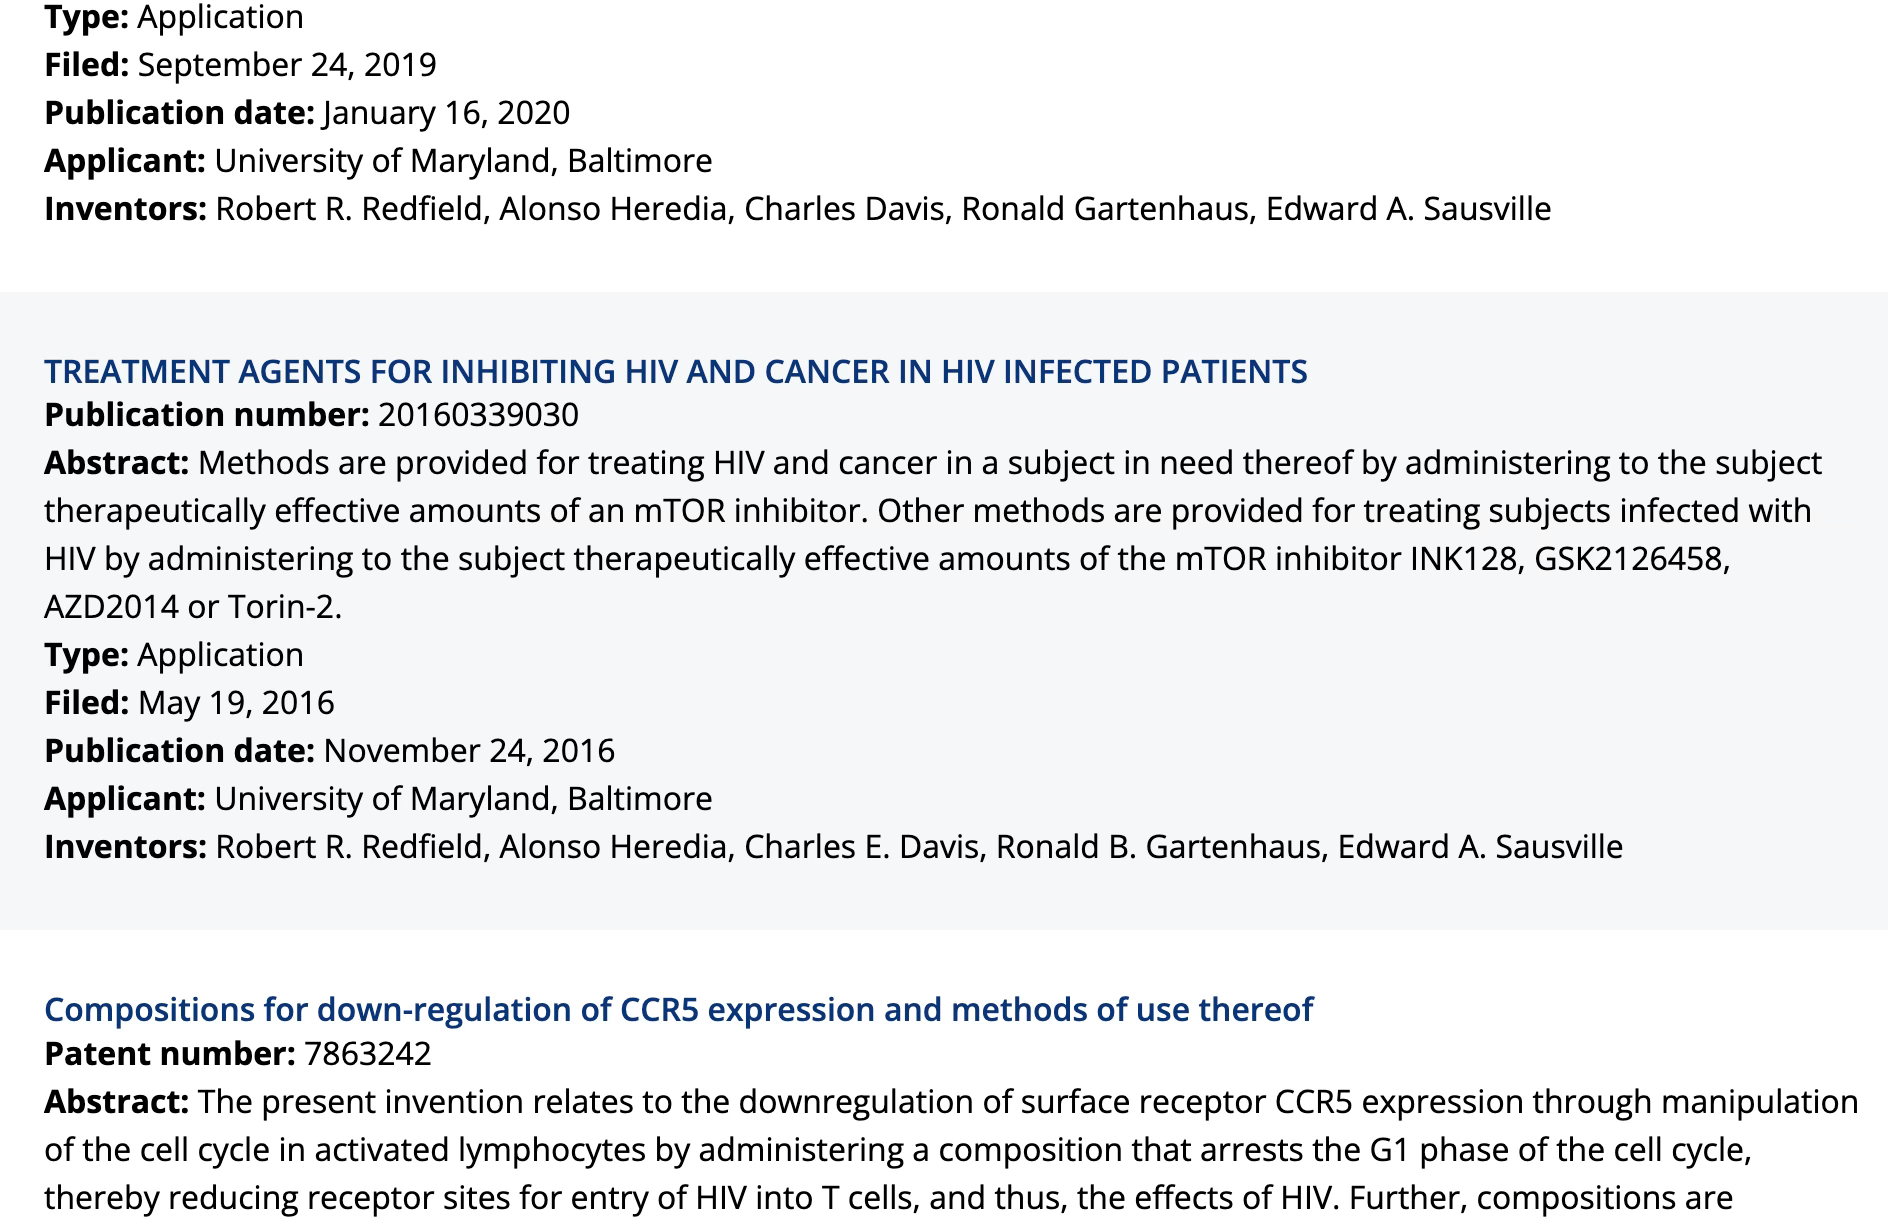Click the Type Application line above Filed September 24
The image size is (1888, 1228).
coord(174,17)
